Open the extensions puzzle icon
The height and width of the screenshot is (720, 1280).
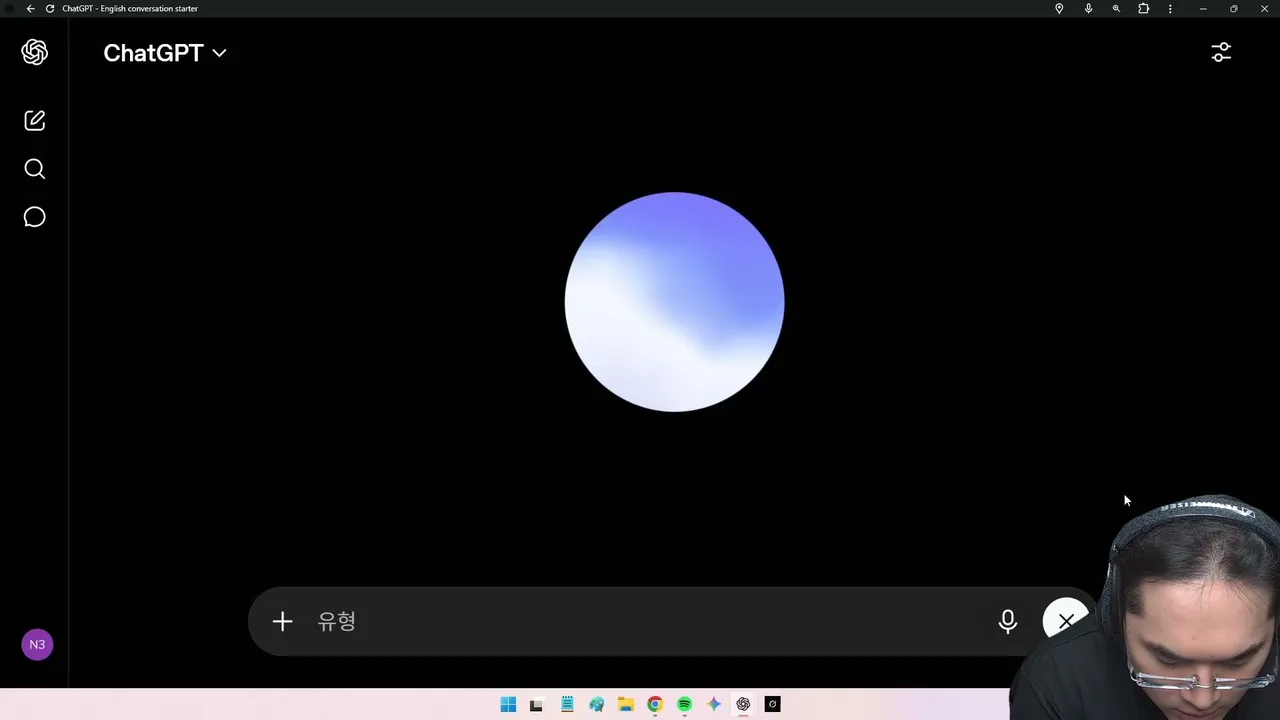1144,8
